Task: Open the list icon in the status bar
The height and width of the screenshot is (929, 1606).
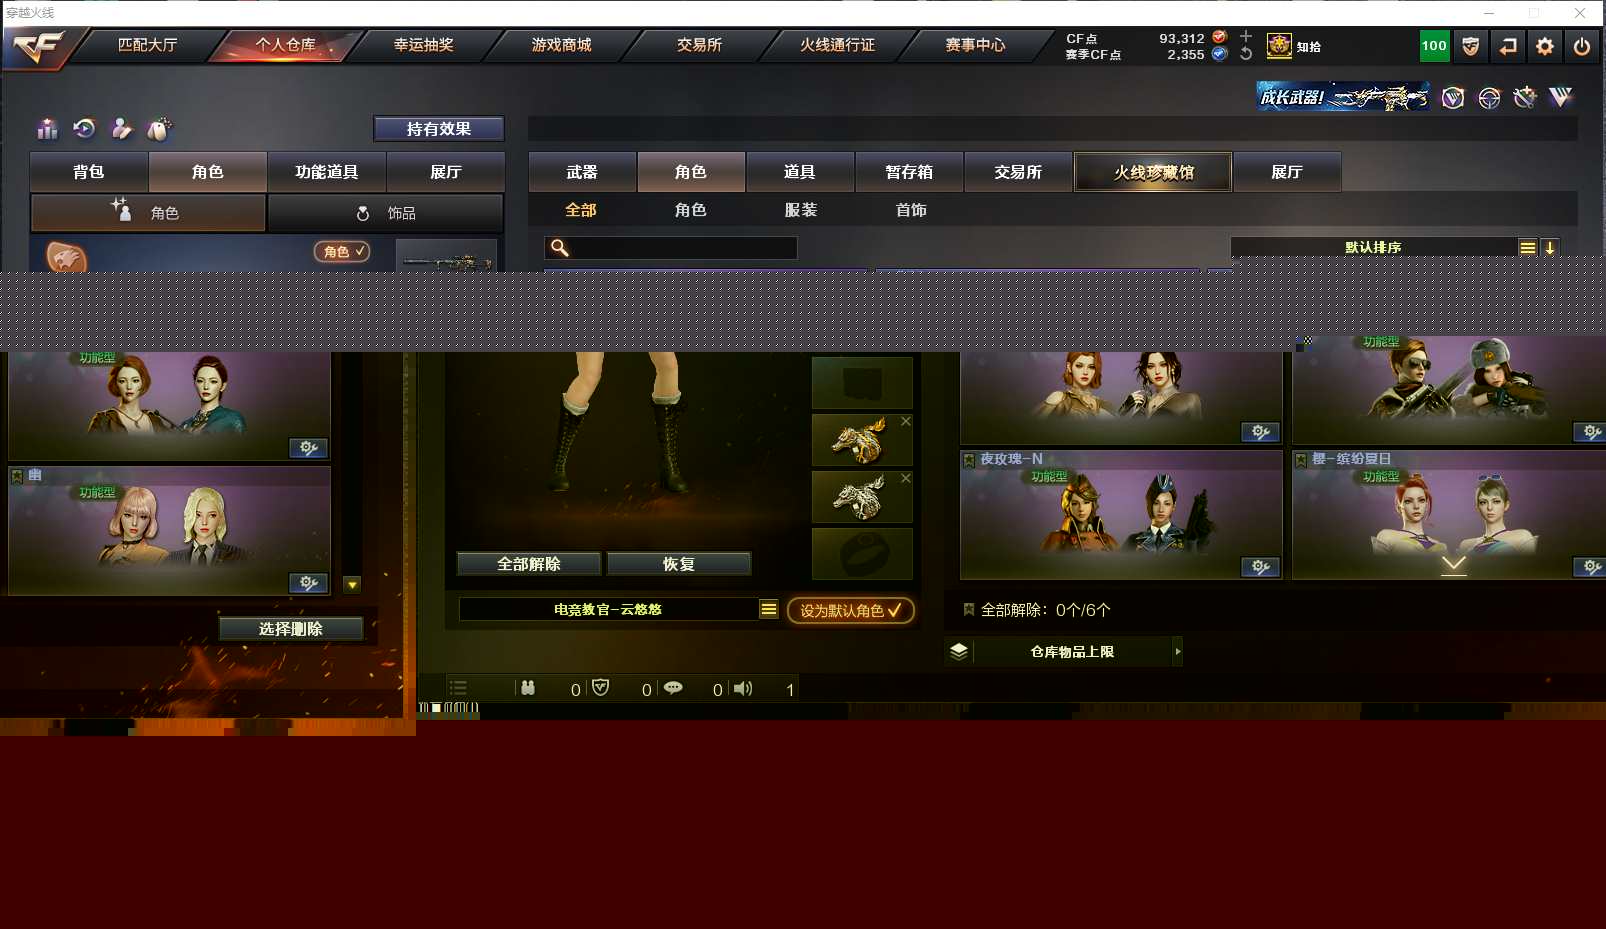Action: 458,688
